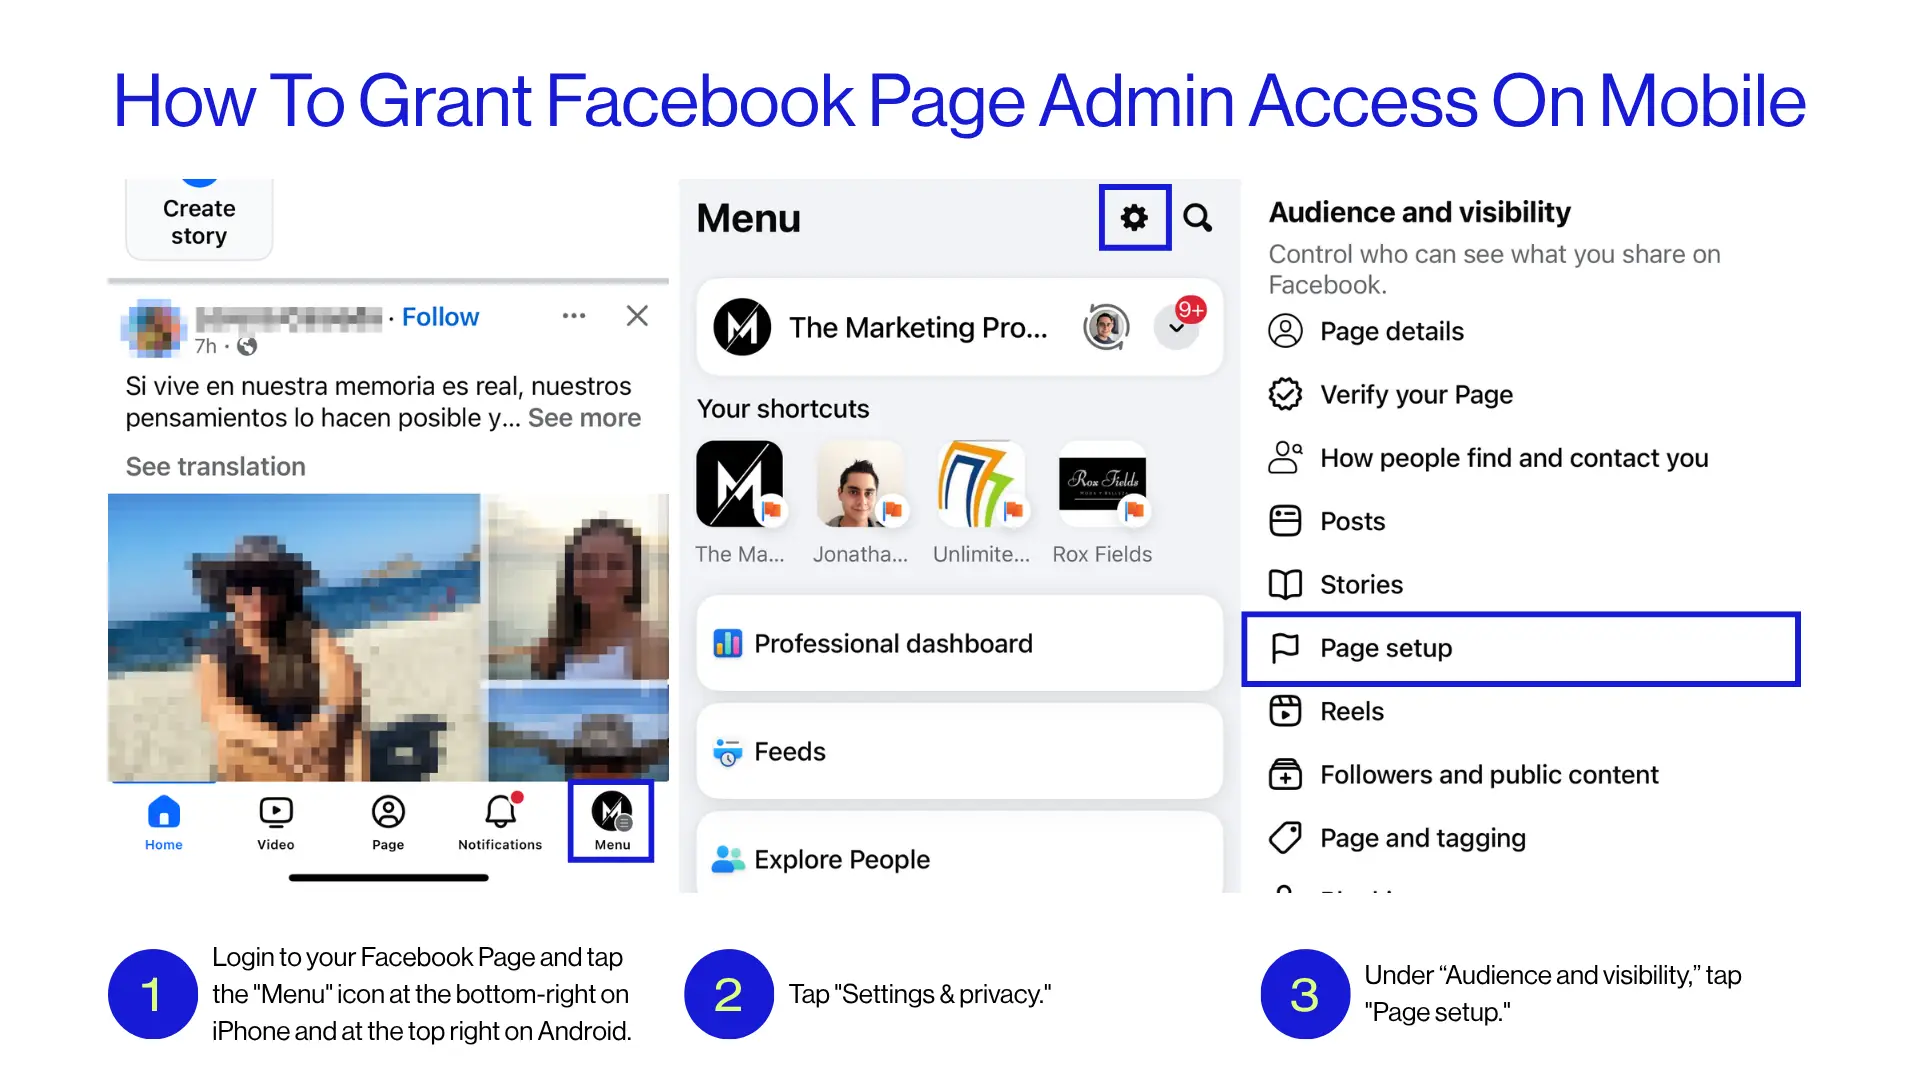1920x1080 pixels.
Task: Open Posts setting
Action: [x=1520, y=521]
